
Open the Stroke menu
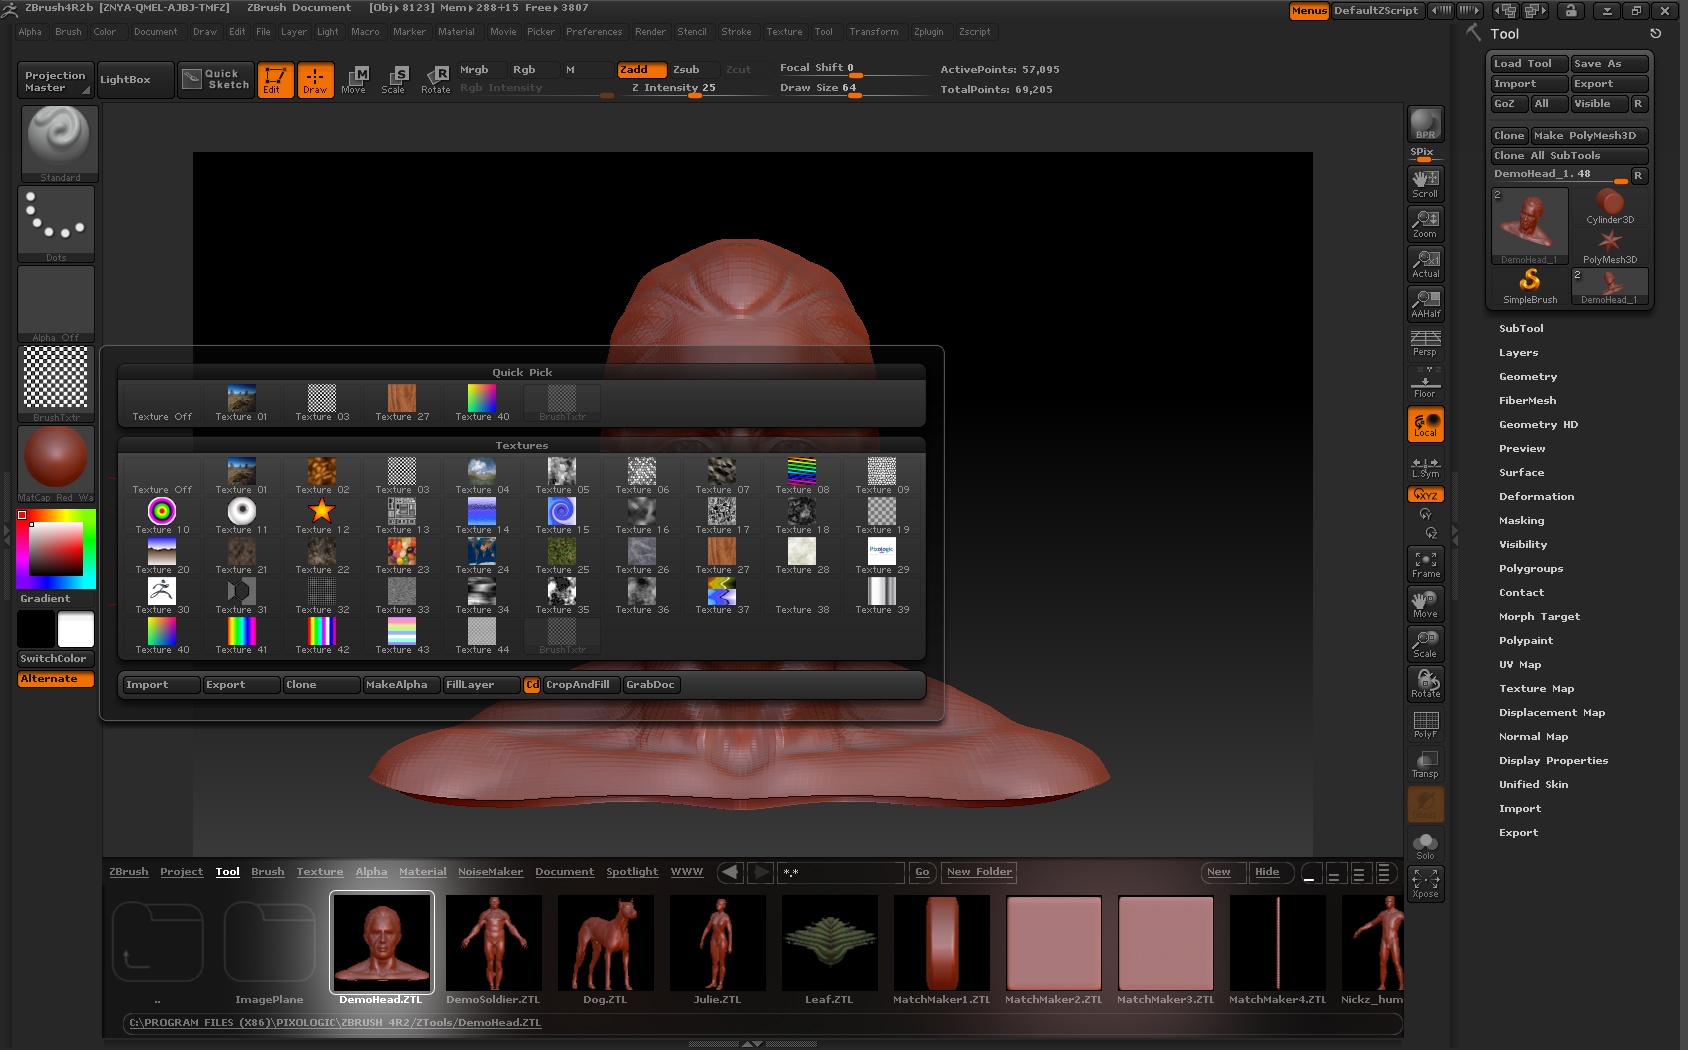pyautogui.click(x=736, y=32)
